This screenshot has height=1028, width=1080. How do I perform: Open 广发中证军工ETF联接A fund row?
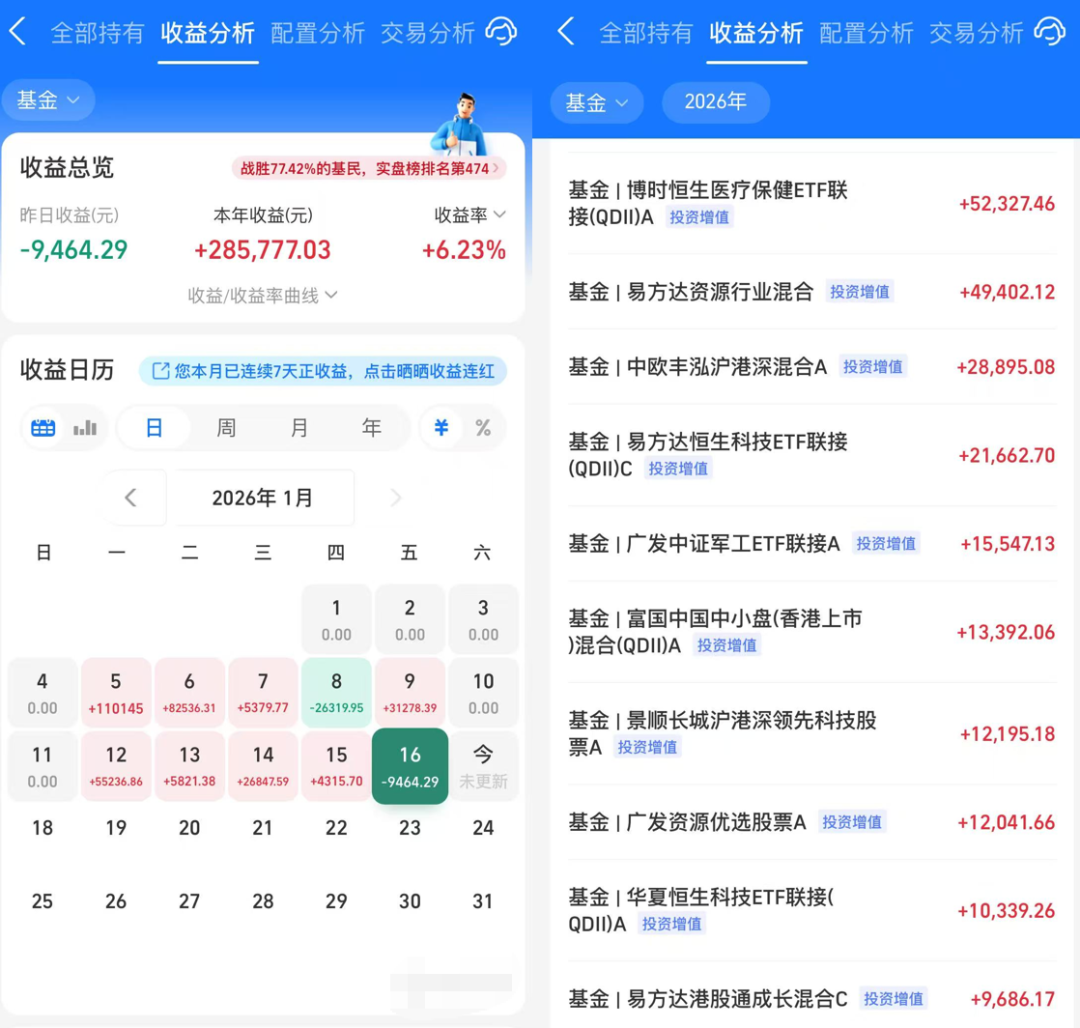click(811, 543)
